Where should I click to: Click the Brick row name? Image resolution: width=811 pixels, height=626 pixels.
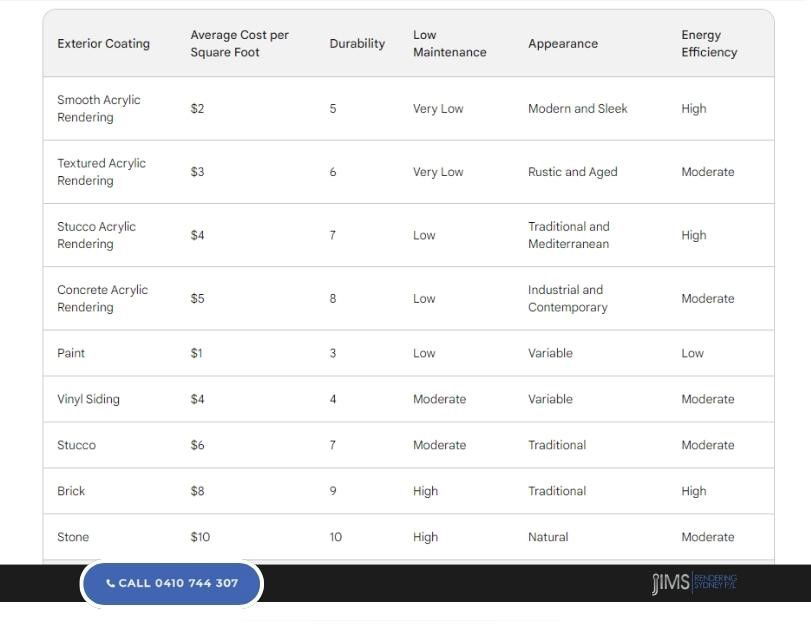[x=71, y=491]
